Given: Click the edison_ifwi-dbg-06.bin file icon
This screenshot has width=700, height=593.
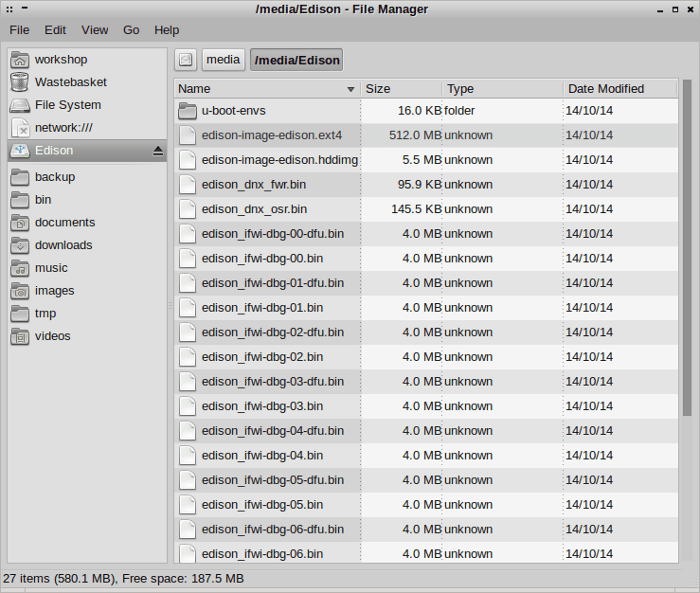Looking at the screenshot, I should (x=187, y=554).
